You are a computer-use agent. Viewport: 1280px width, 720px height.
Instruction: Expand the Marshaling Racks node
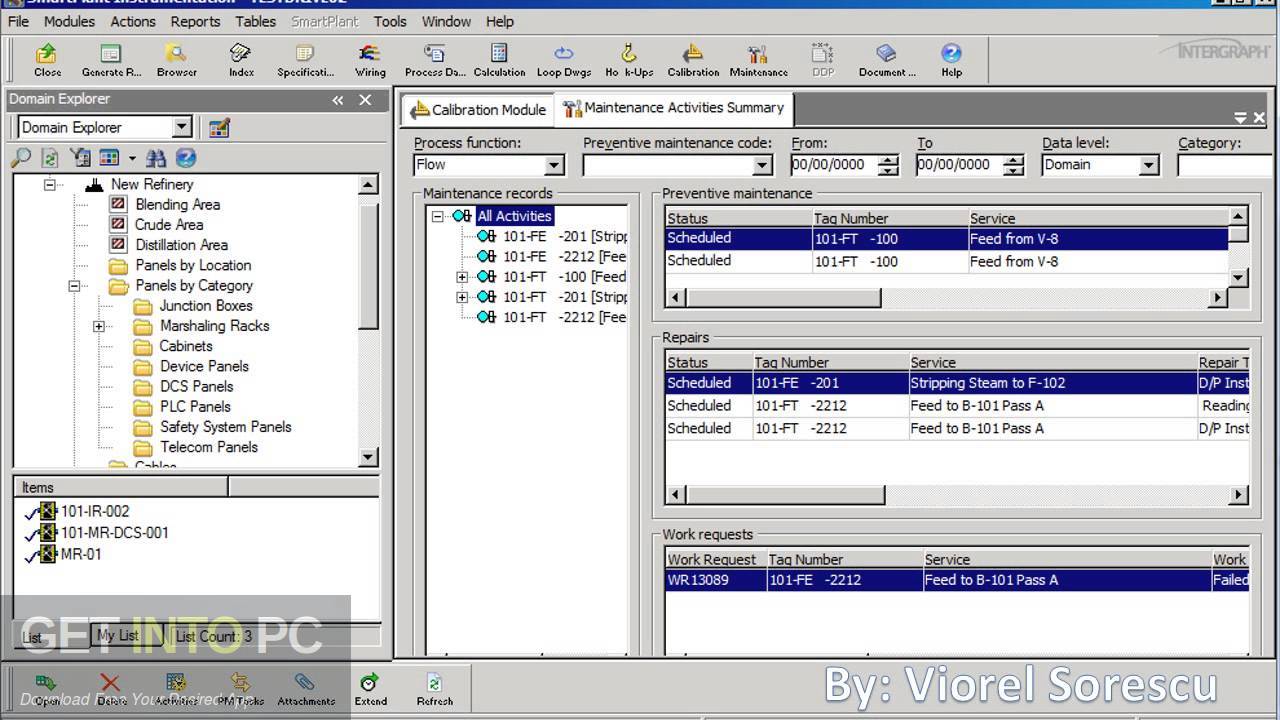tap(98, 326)
